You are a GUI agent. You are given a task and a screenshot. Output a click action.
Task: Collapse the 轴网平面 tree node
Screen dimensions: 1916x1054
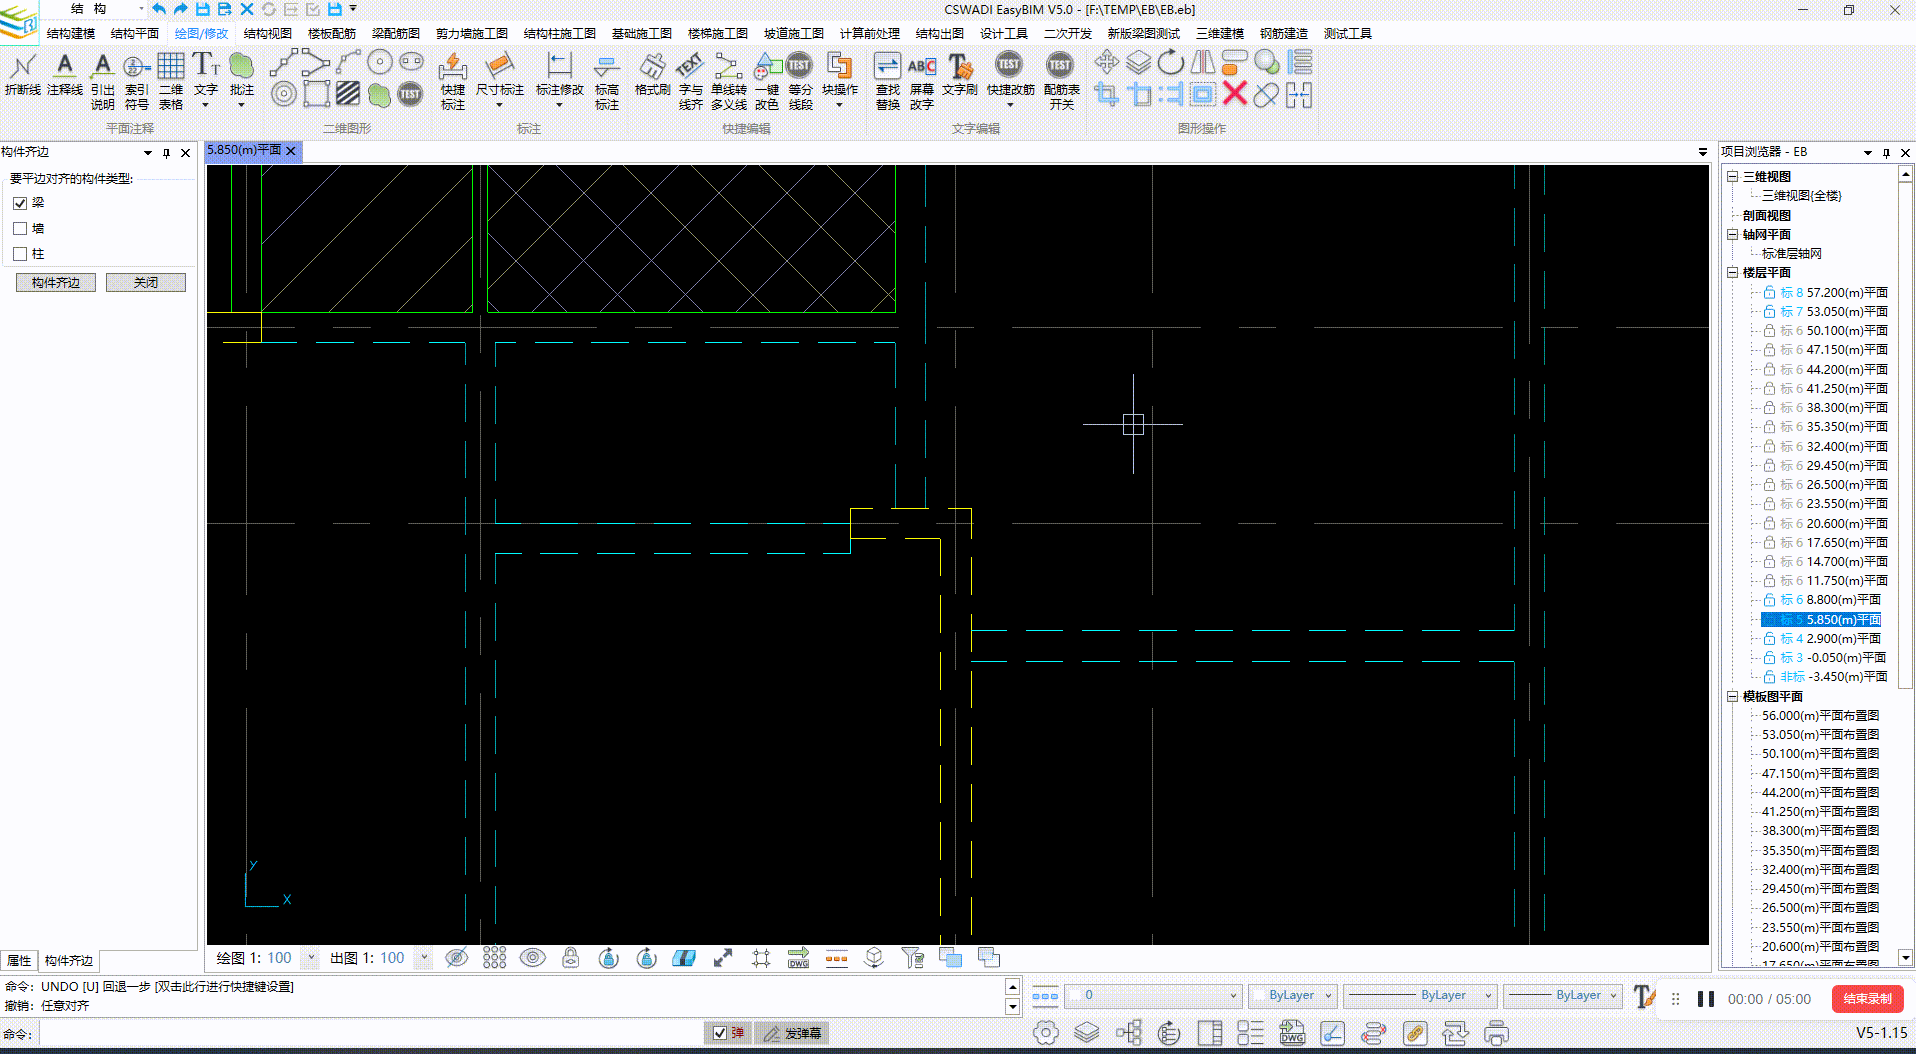1733,235
